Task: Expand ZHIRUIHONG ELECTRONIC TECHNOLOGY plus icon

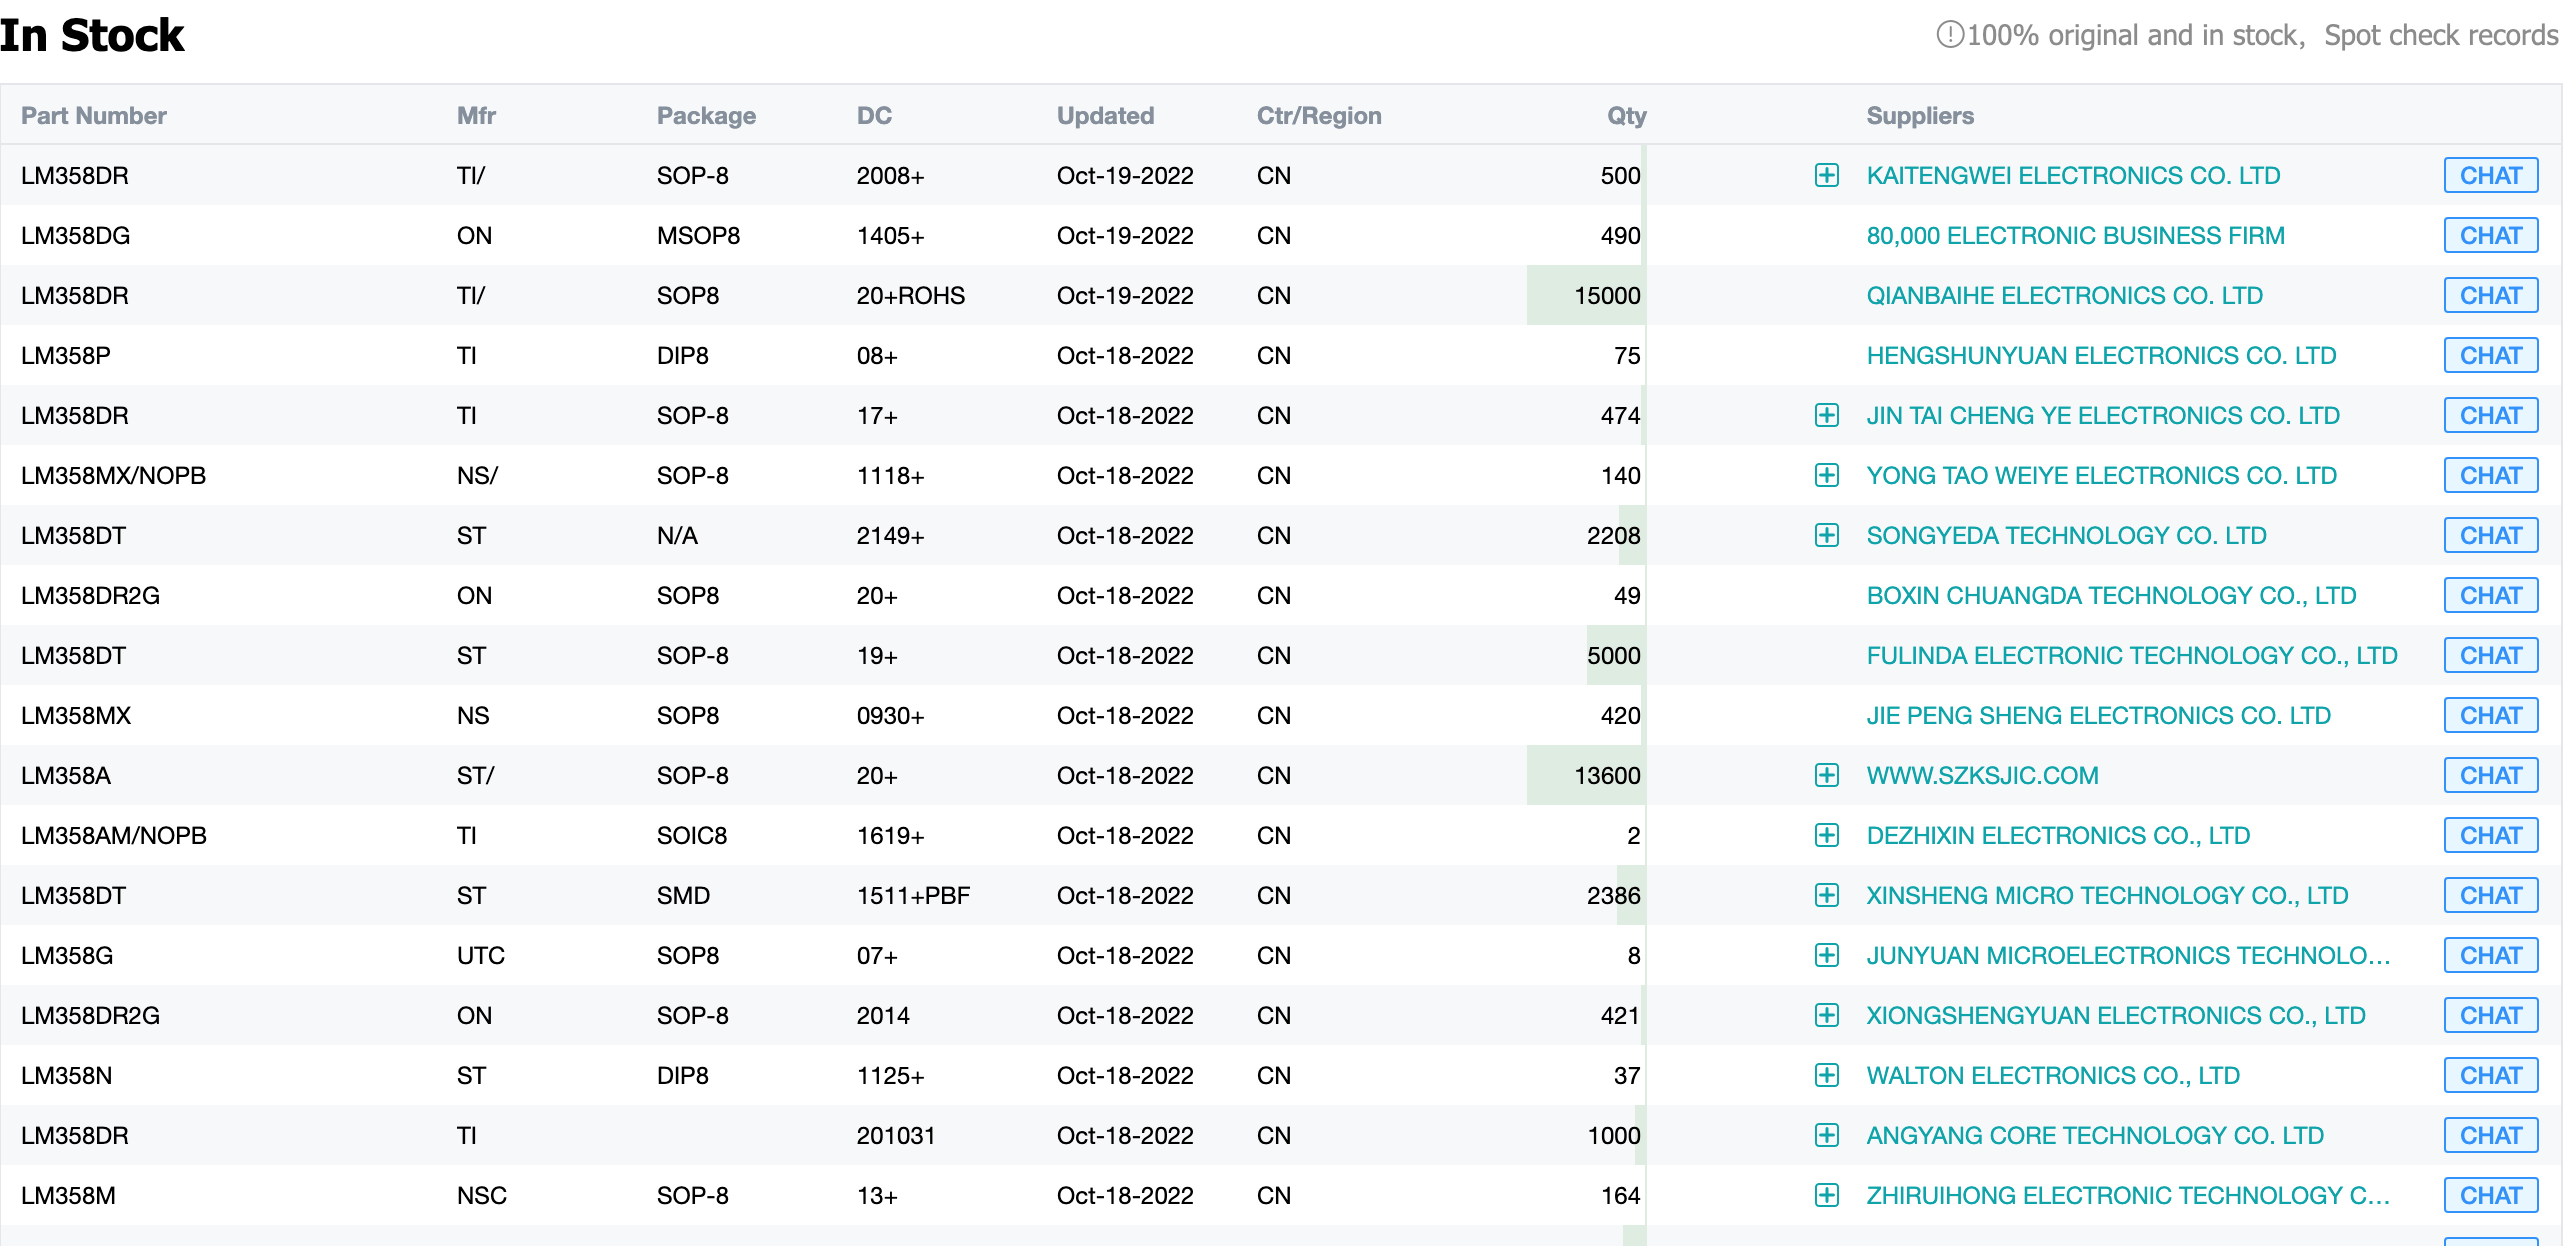Action: point(1826,1195)
